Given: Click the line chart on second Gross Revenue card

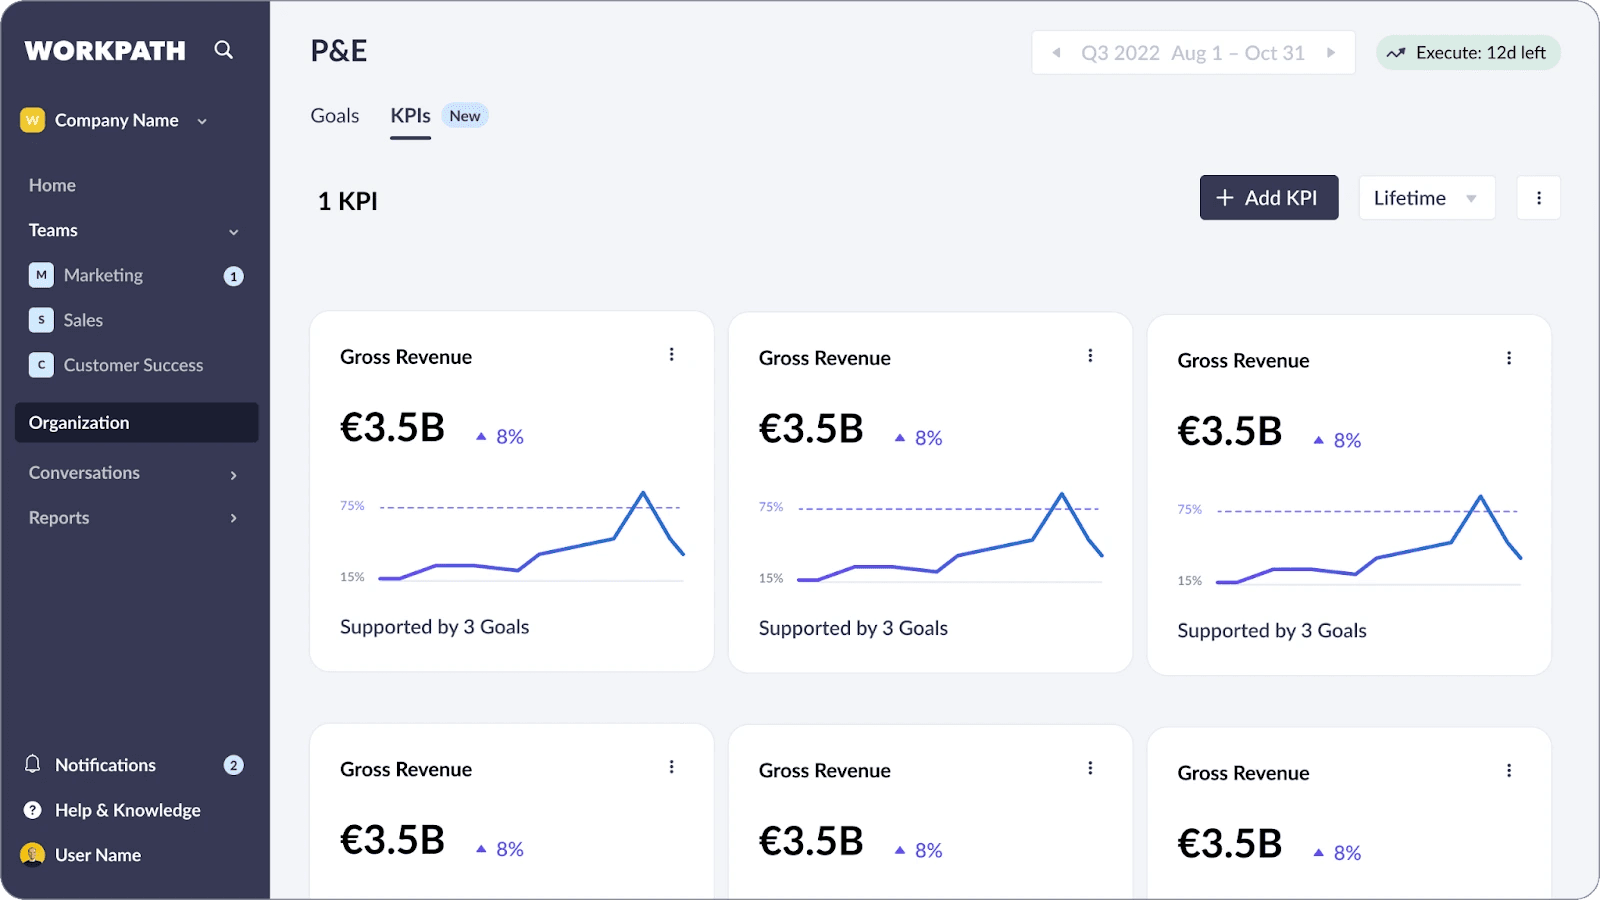Looking at the screenshot, I should [x=950, y=540].
